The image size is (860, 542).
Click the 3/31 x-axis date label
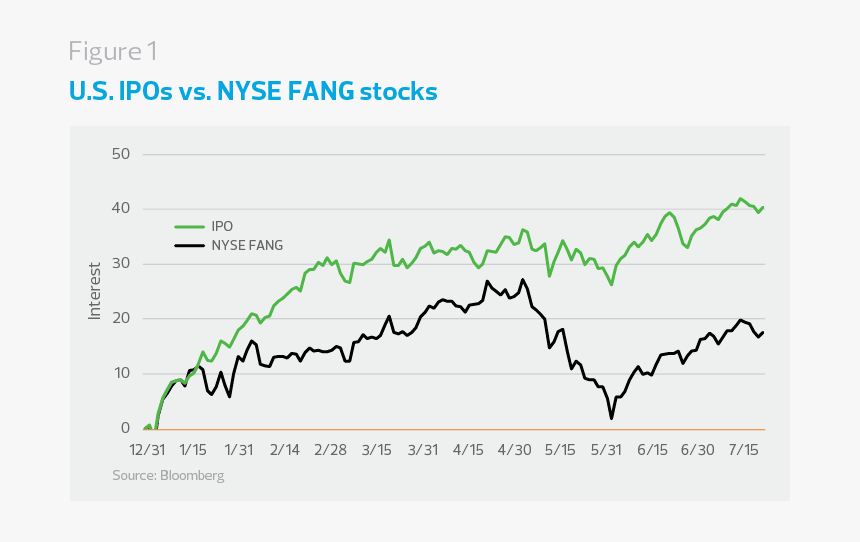click(422, 449)
